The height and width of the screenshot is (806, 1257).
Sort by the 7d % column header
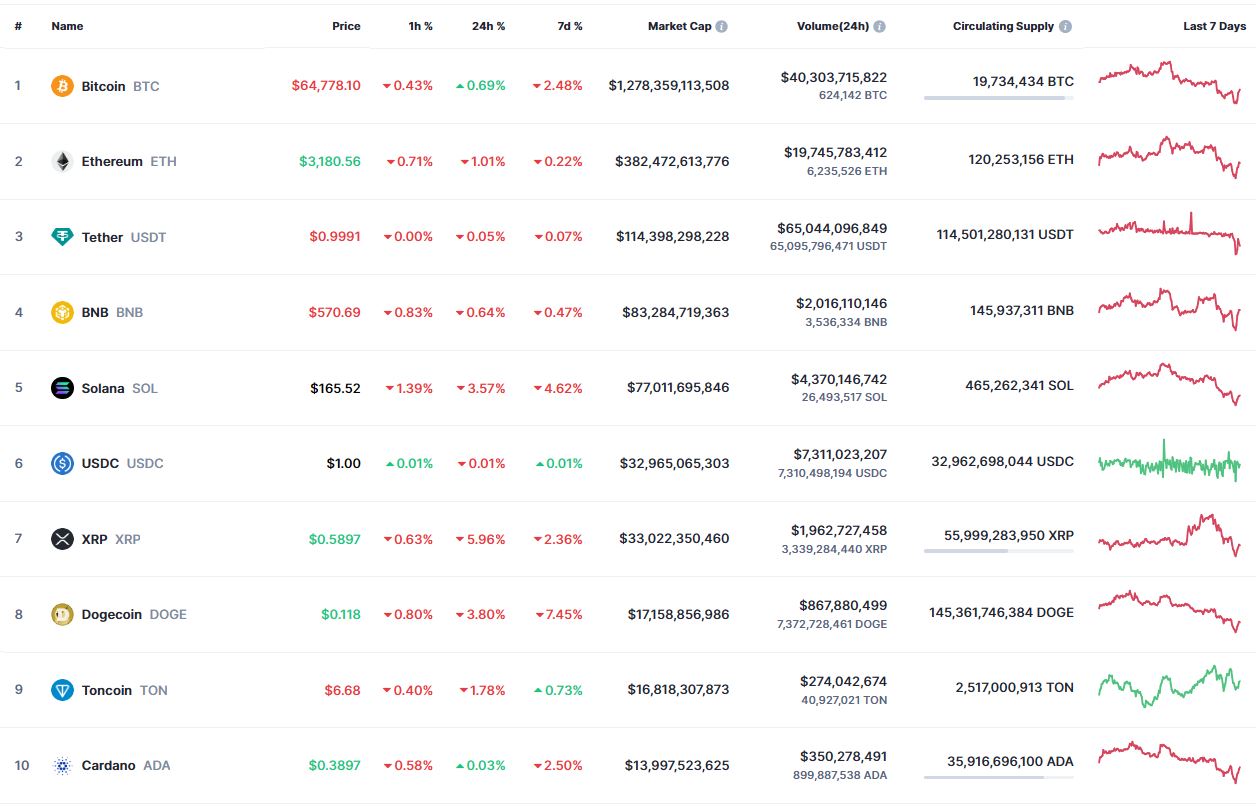point(570,26)
